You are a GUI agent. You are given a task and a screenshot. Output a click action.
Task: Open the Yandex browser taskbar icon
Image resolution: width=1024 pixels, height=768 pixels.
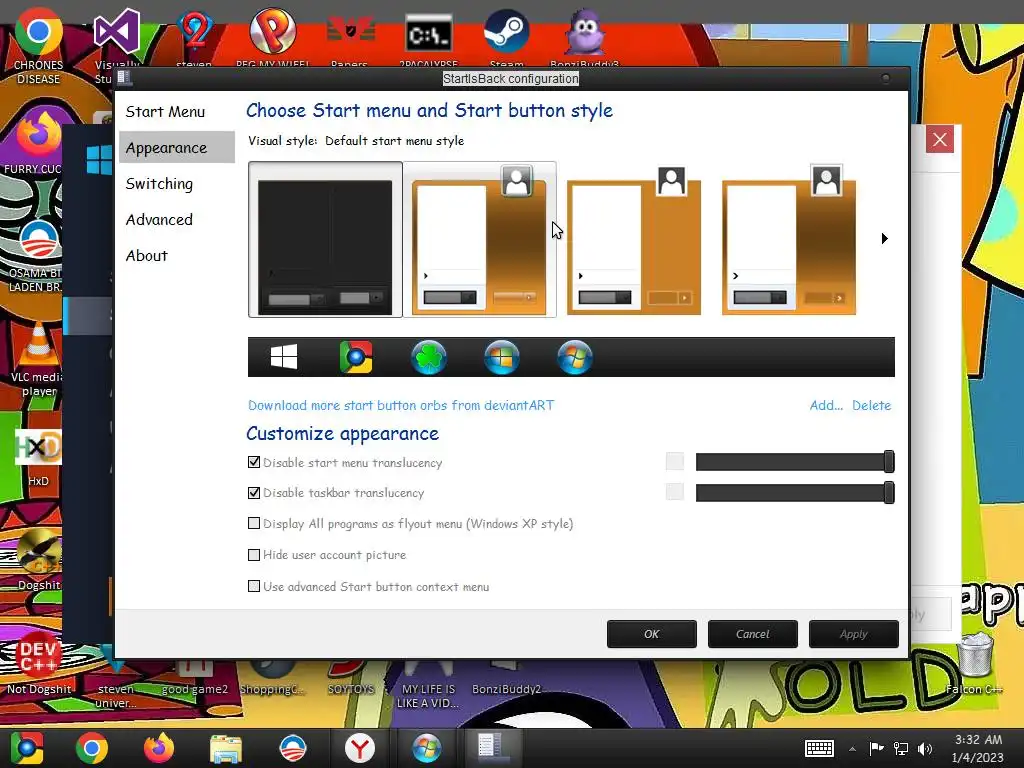point(359,748)
